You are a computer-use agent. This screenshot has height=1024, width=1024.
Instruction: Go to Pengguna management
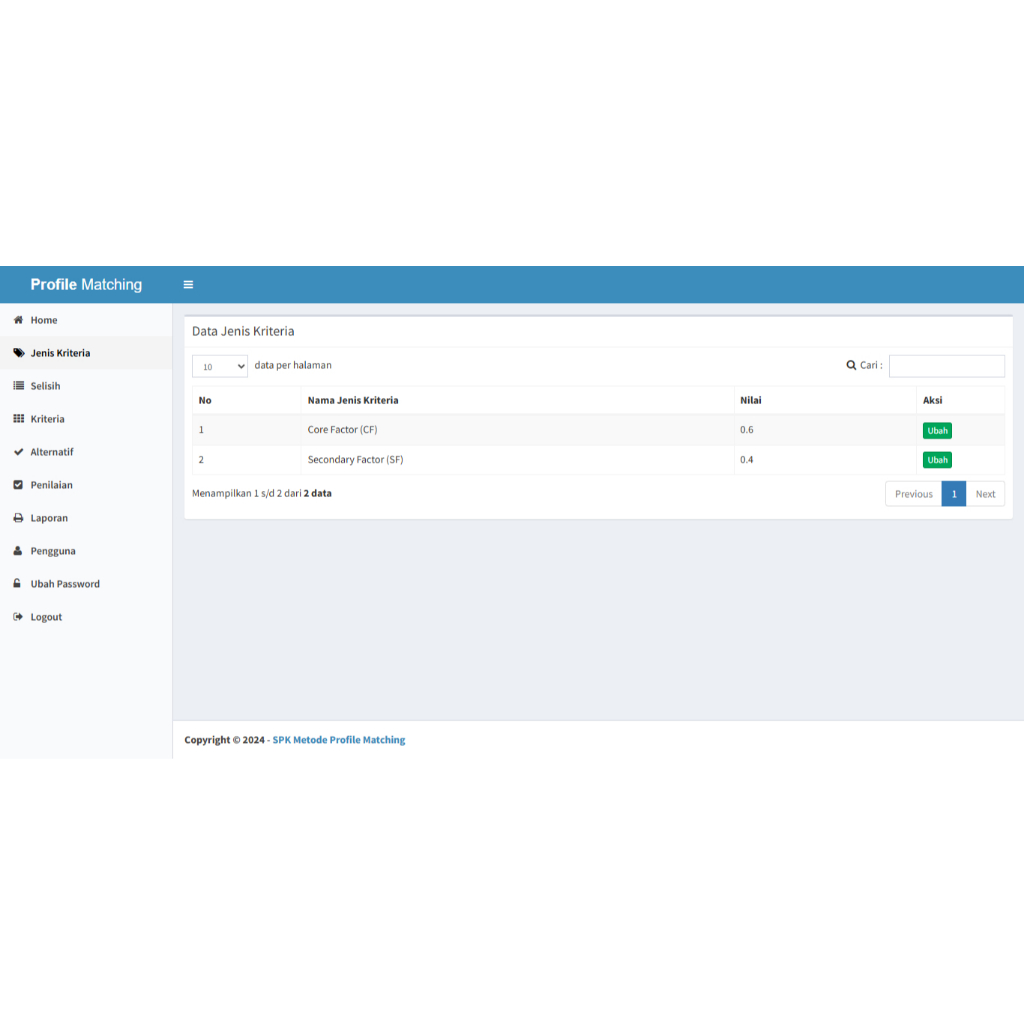tap(86, 551)
